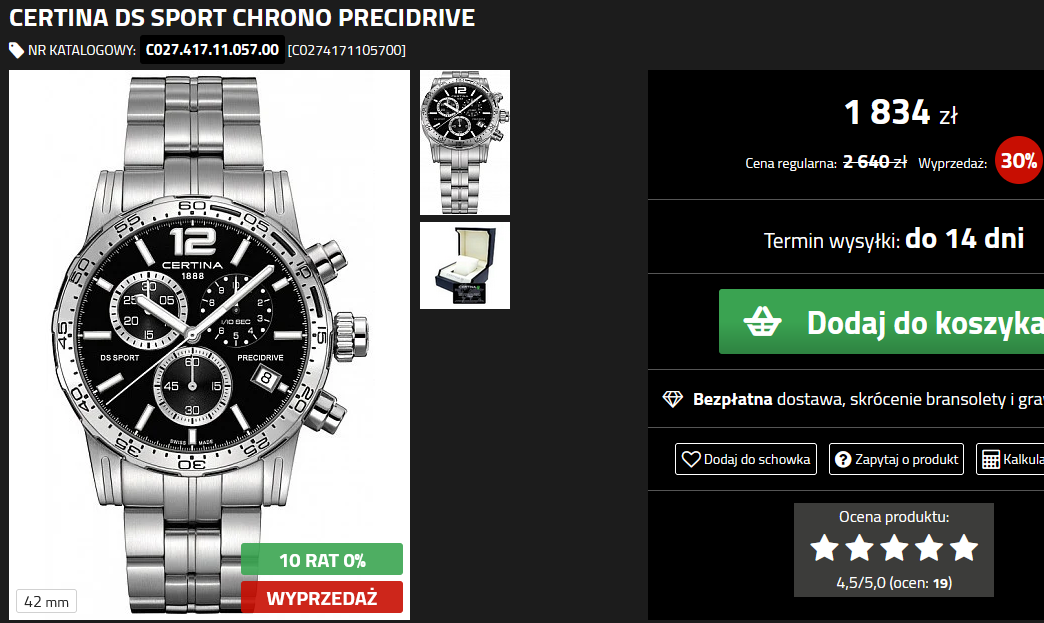
Task: Click the diamond icon before Bezpłatna dostawa
Action: click(672, 399)
